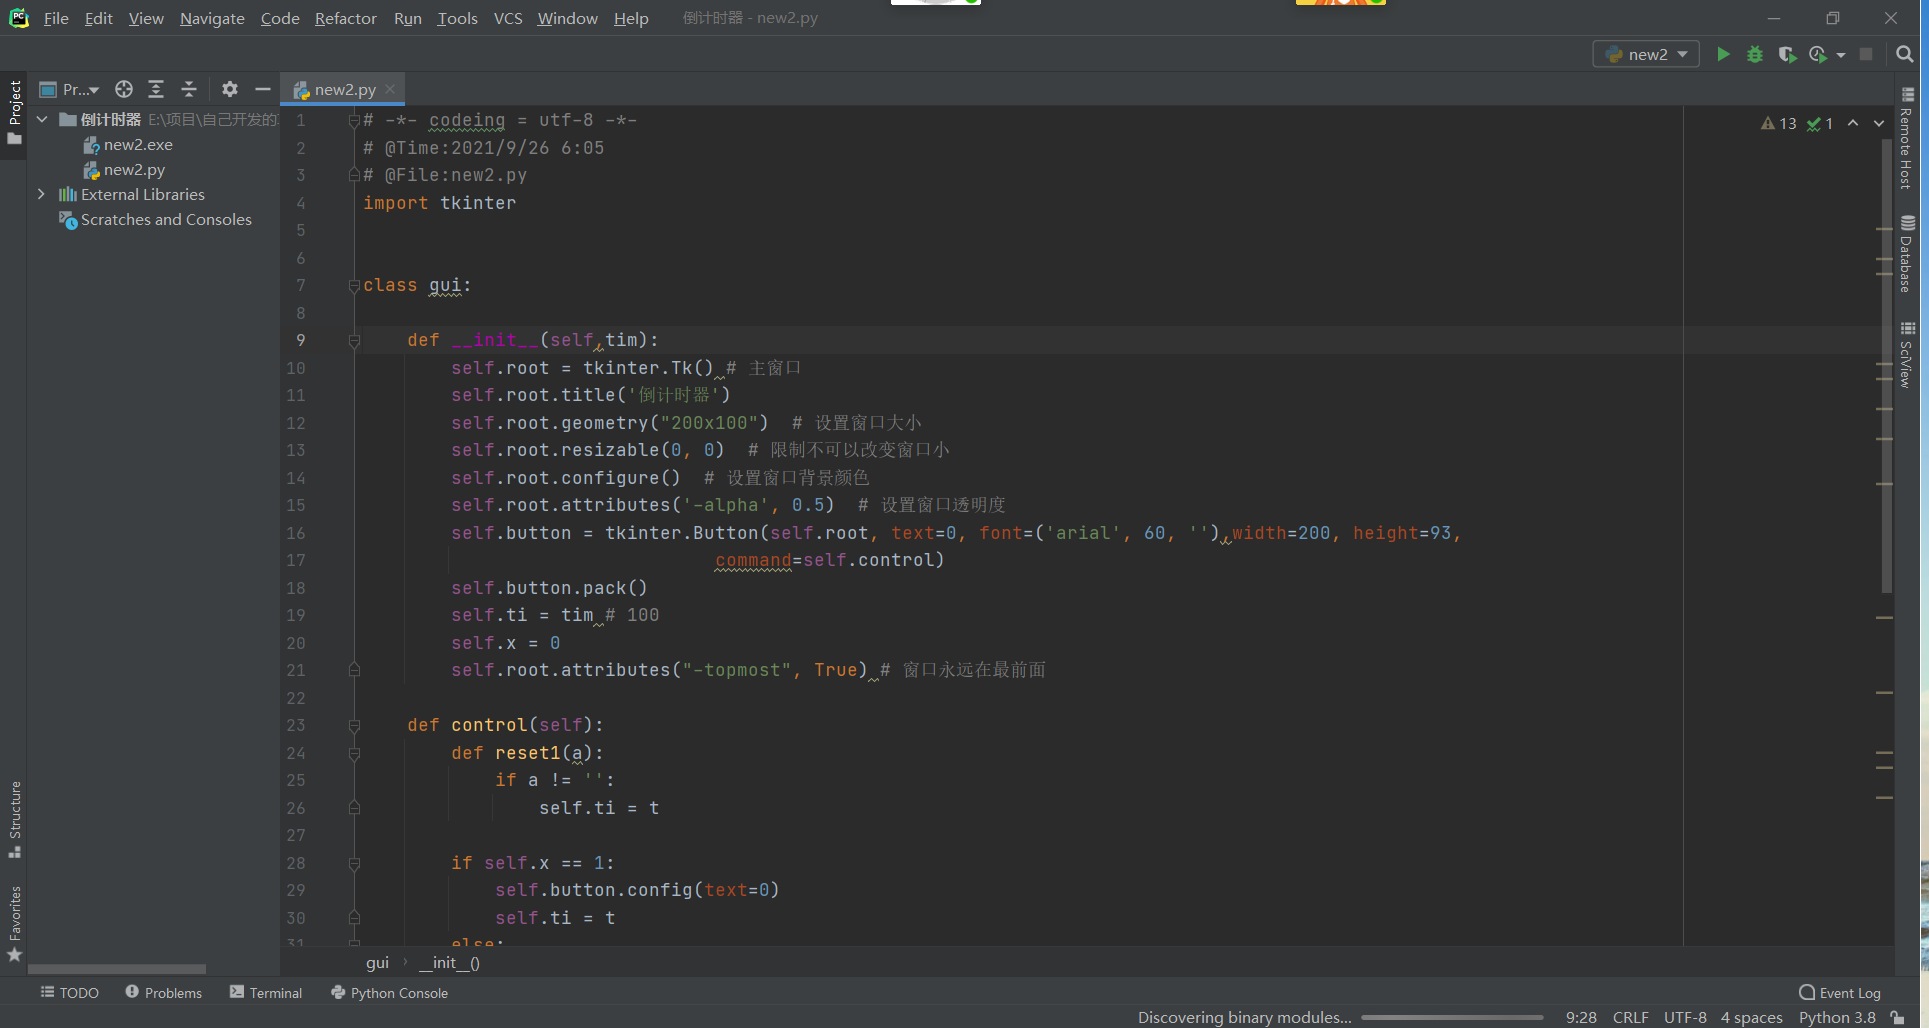The height and width of the screenshot is (1028, 1929).
Task: Open Project panel settings gear
Action: coord(230,89)
